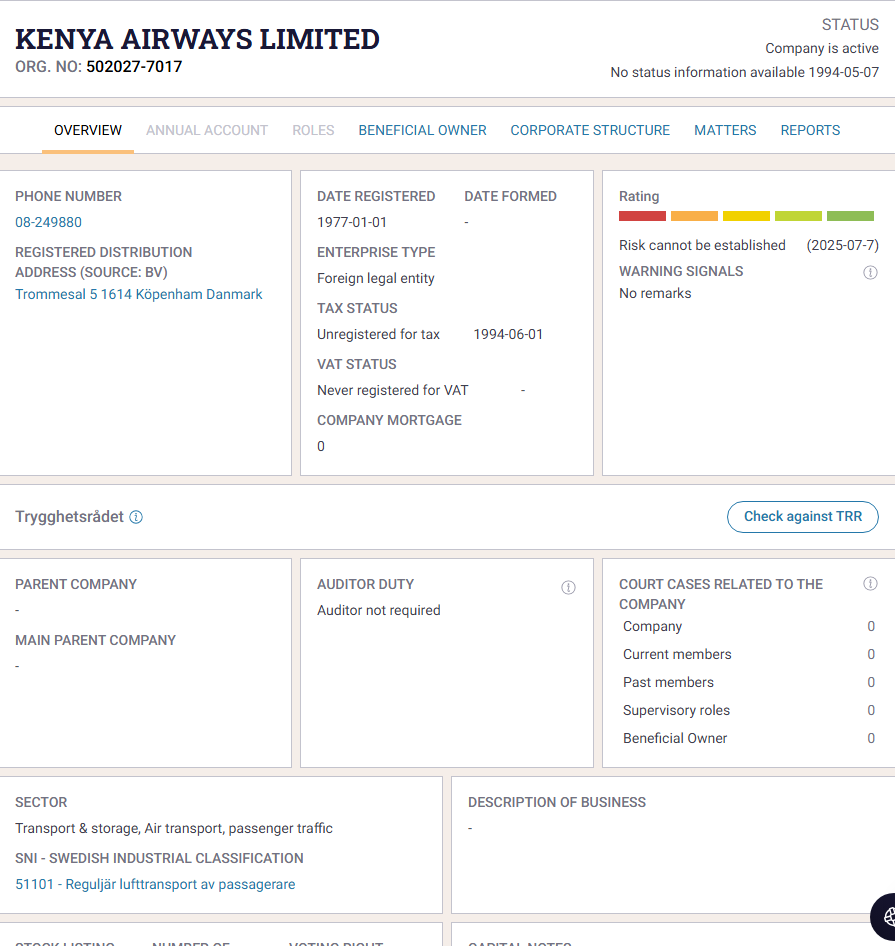This screenshot has width=895, height=946.
Task: Click info icon beside Trygghetsrådet
Action: pos(136,517)
